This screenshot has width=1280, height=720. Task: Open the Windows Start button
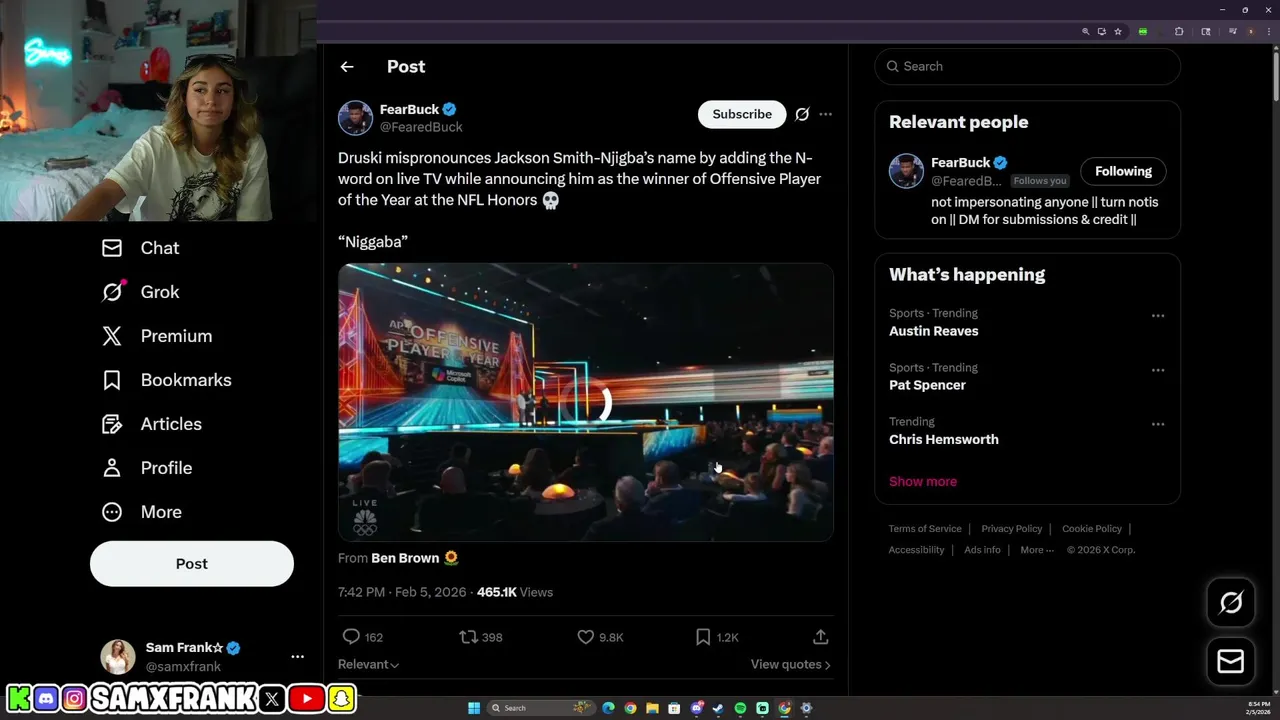pyautogui.click(x=474, y=708)
